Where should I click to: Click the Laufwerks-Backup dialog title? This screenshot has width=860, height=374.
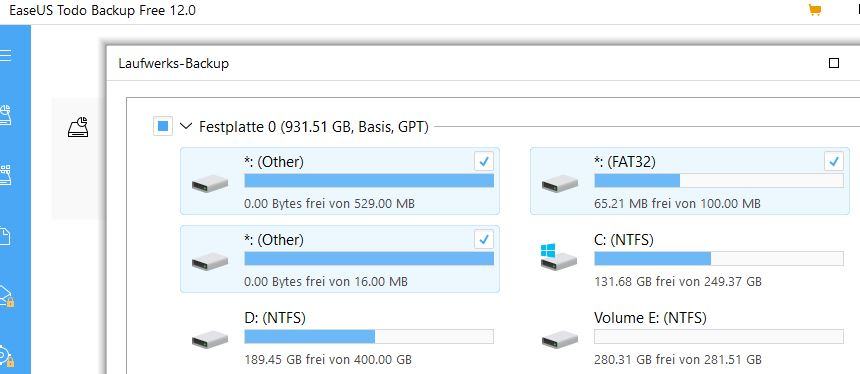pos(173,64)
